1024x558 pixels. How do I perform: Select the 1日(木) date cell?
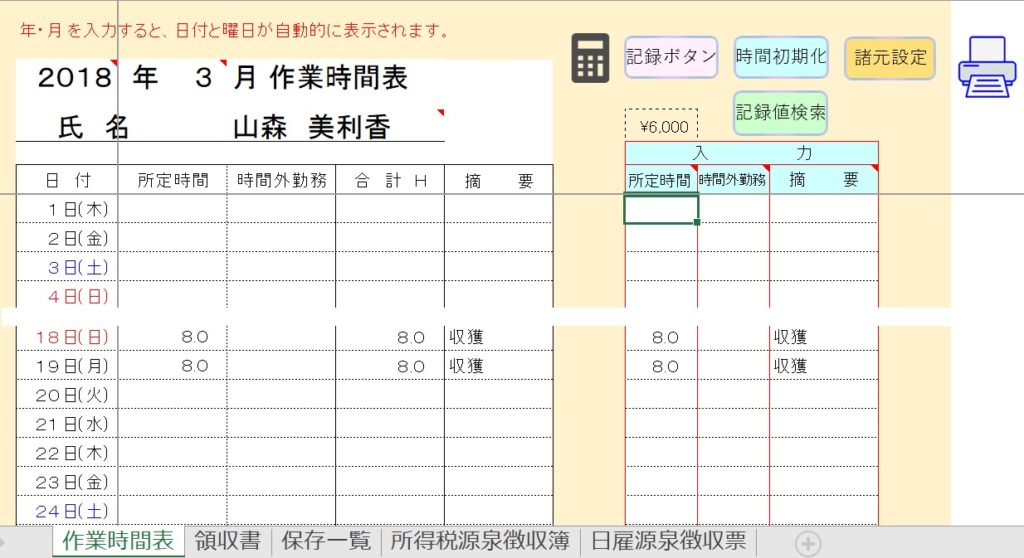(67, 209)
